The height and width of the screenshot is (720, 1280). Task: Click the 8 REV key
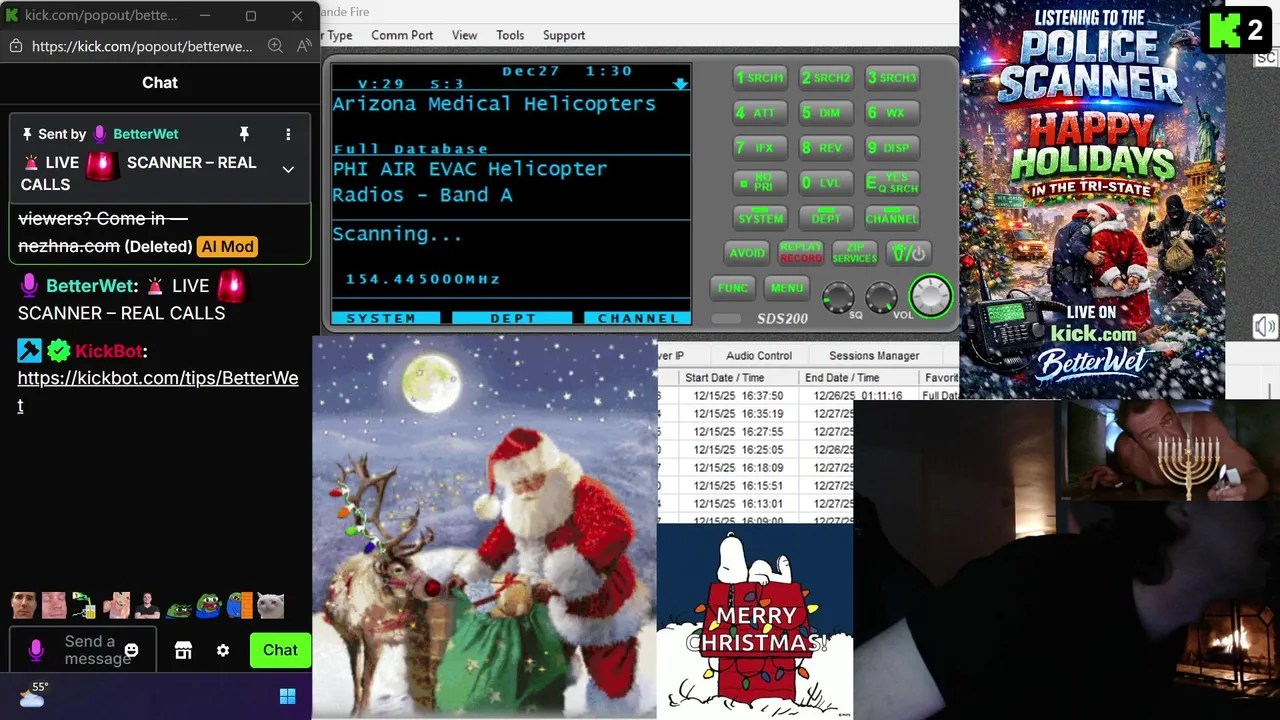(826, 148)
